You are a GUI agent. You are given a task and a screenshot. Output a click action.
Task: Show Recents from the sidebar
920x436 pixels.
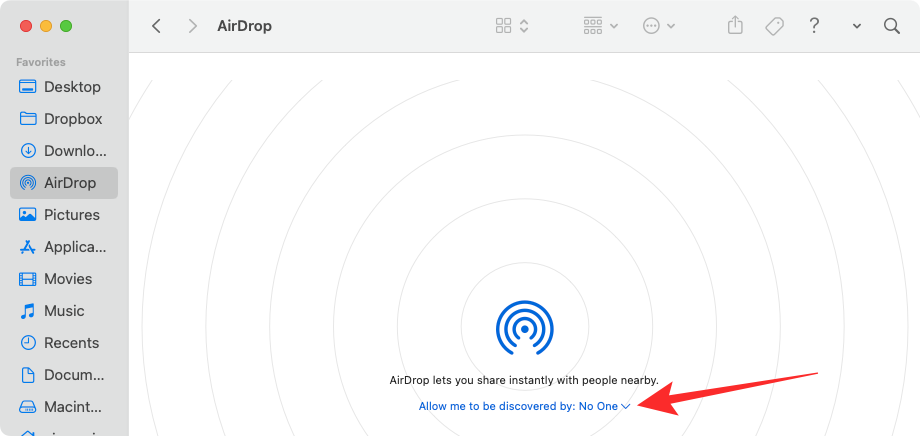point(71,343)
